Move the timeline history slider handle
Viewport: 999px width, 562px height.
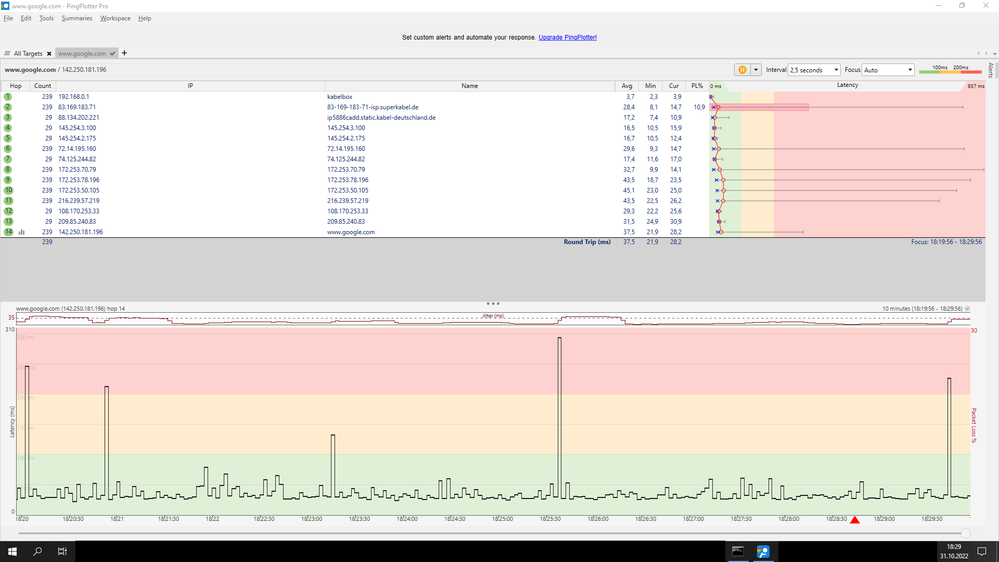[x=965, y=533]
